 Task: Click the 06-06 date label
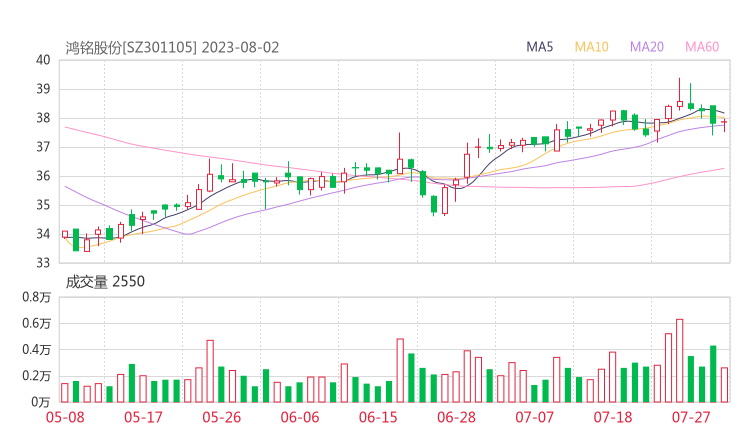300,416
